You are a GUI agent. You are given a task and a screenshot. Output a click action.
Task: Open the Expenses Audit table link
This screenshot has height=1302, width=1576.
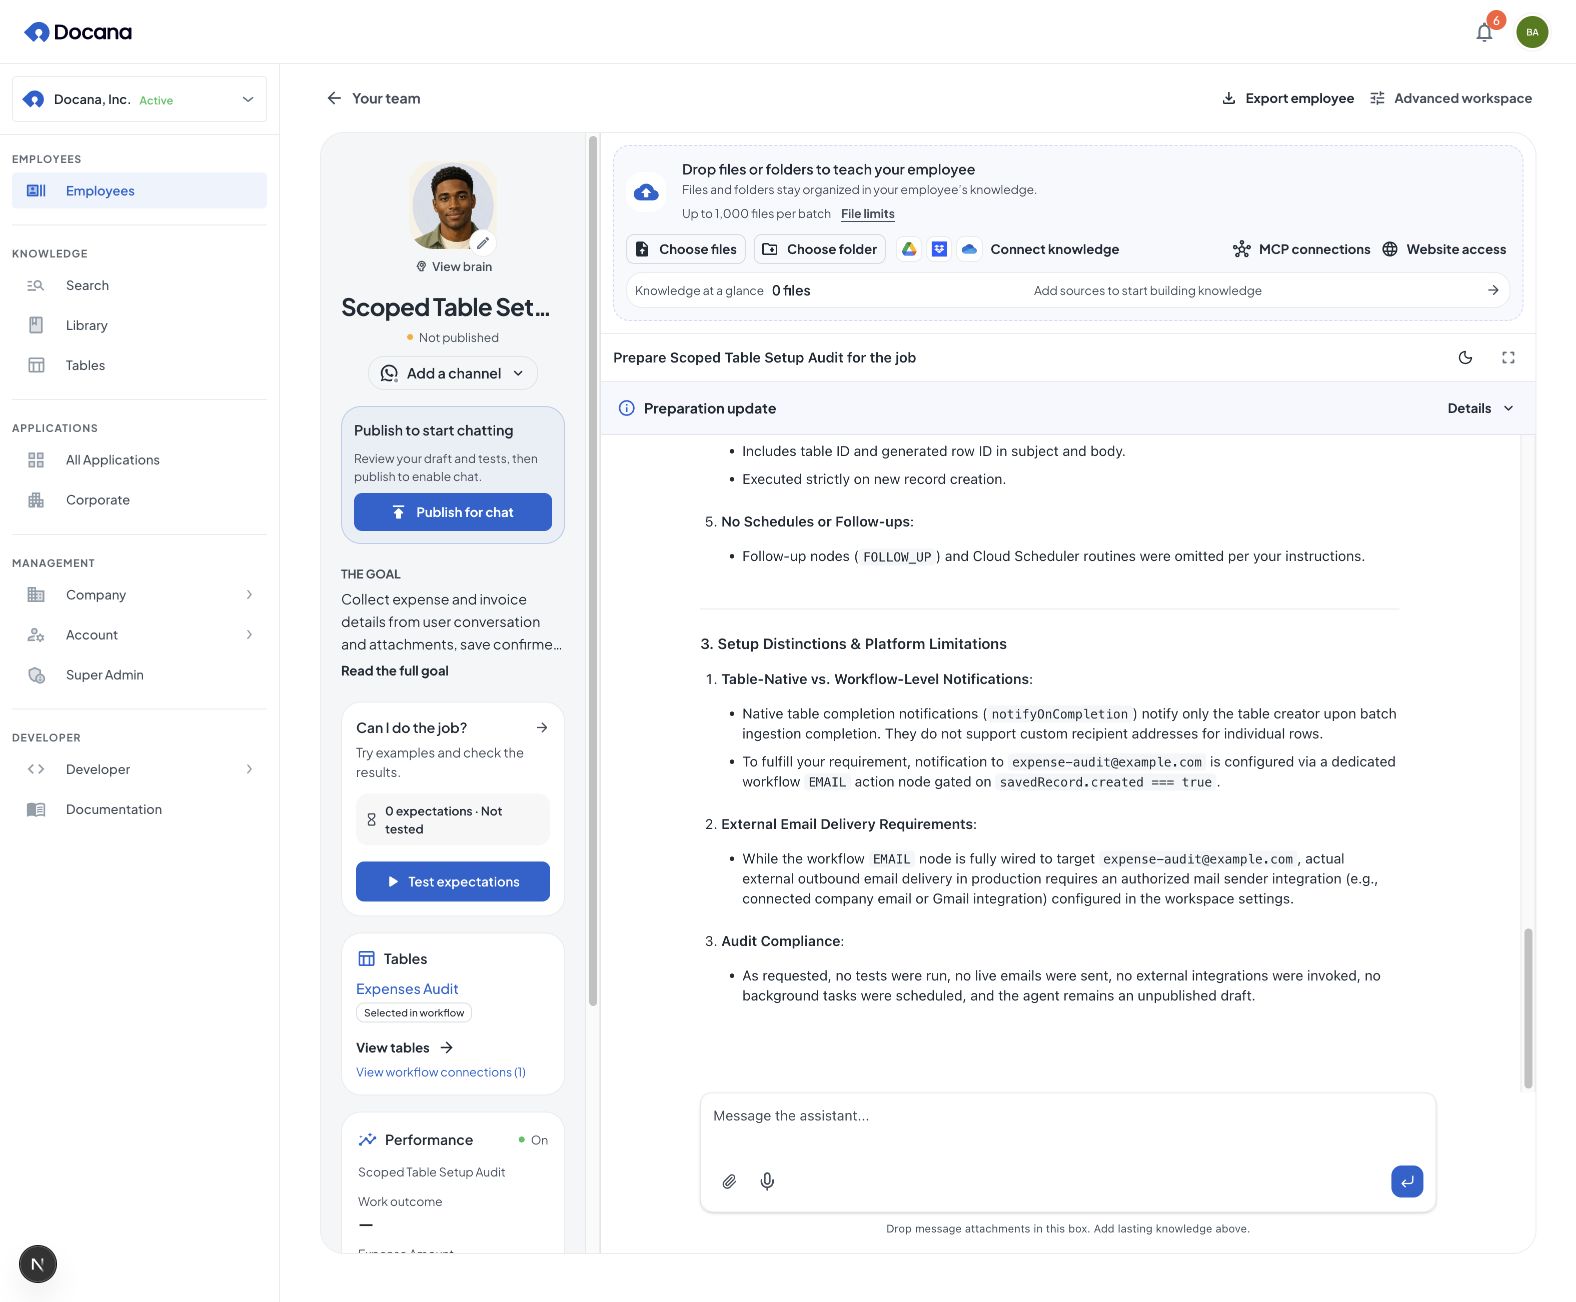(407, 989)
